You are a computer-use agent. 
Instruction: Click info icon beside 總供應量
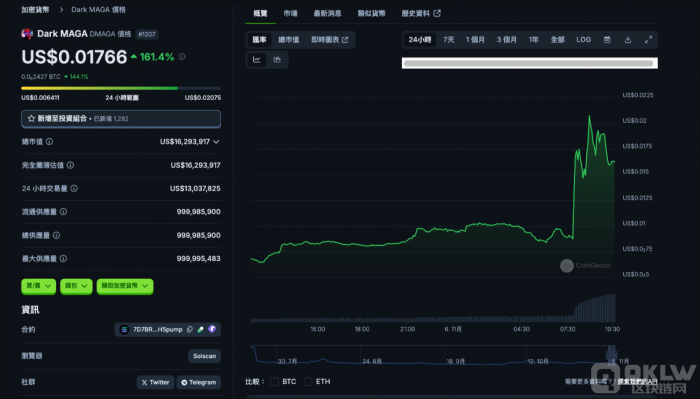click(x=56, y=235)
